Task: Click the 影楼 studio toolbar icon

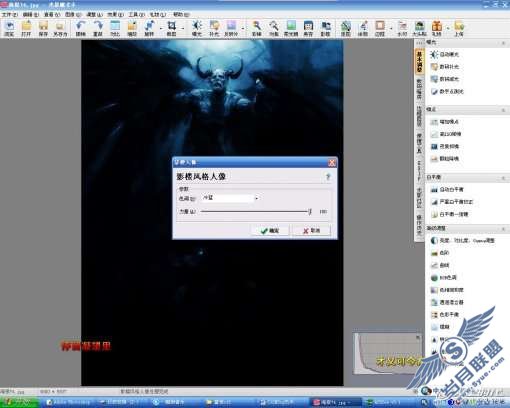Action: pos(325,28)
